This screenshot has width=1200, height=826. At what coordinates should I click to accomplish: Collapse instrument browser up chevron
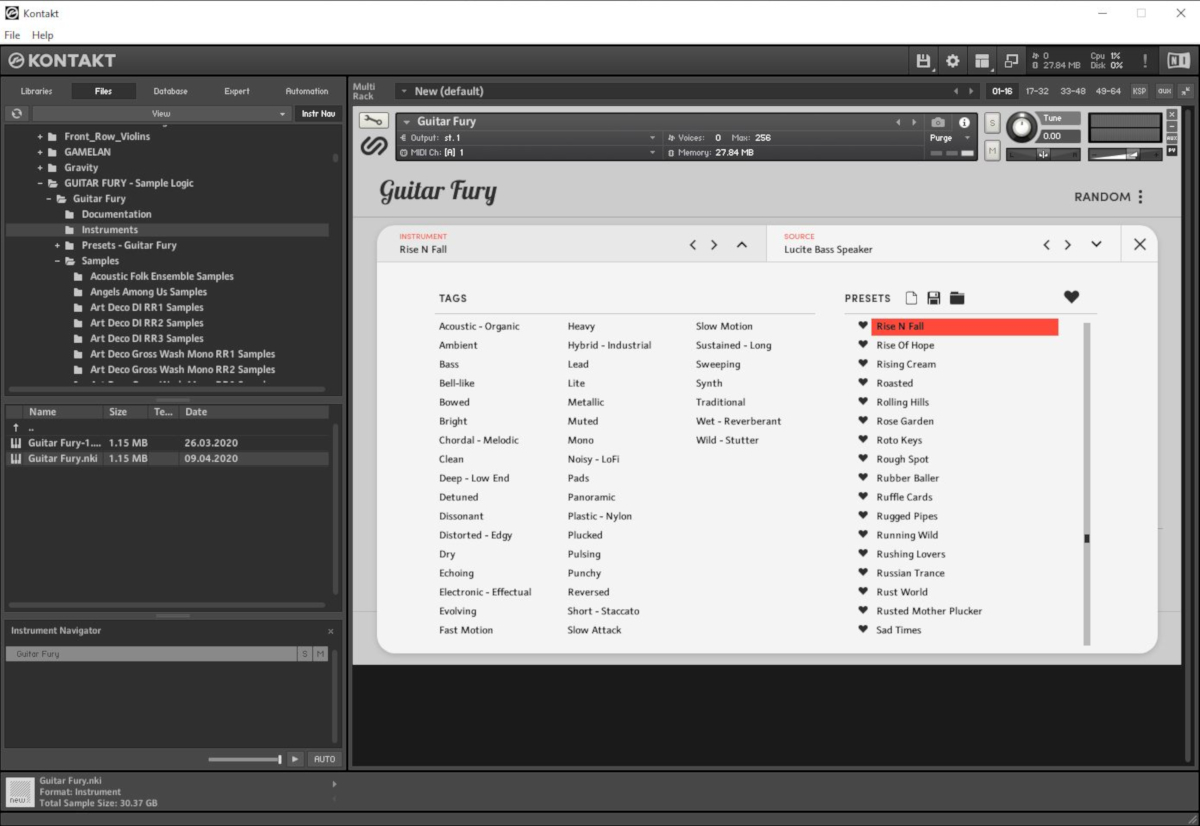pos(742,244)
